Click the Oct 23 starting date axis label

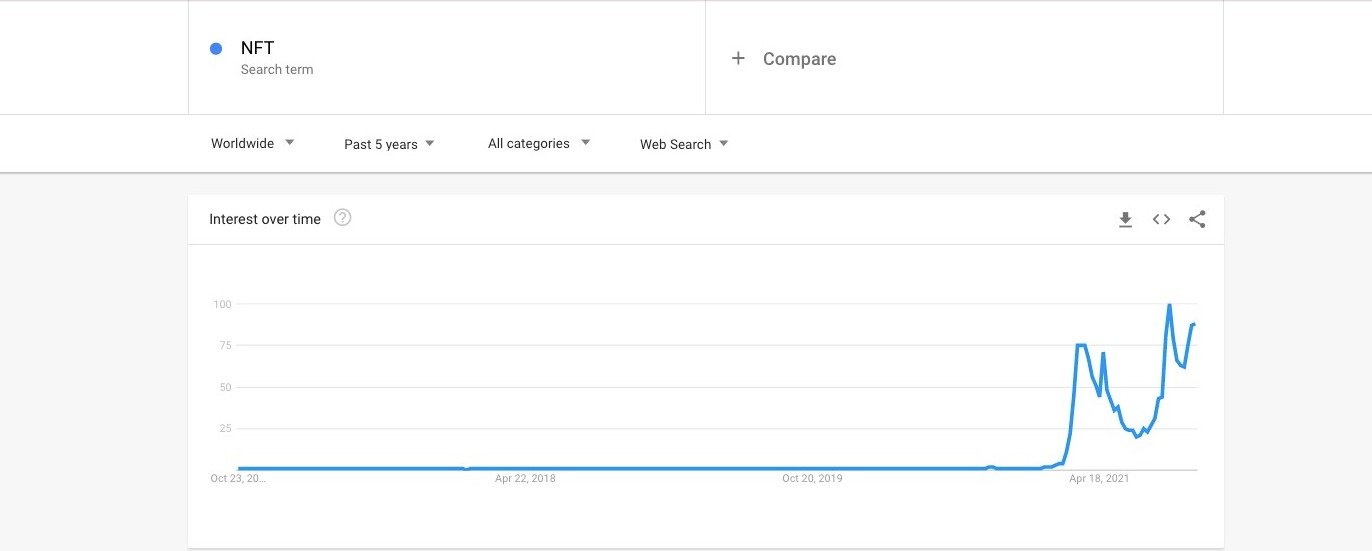[238, 478]
